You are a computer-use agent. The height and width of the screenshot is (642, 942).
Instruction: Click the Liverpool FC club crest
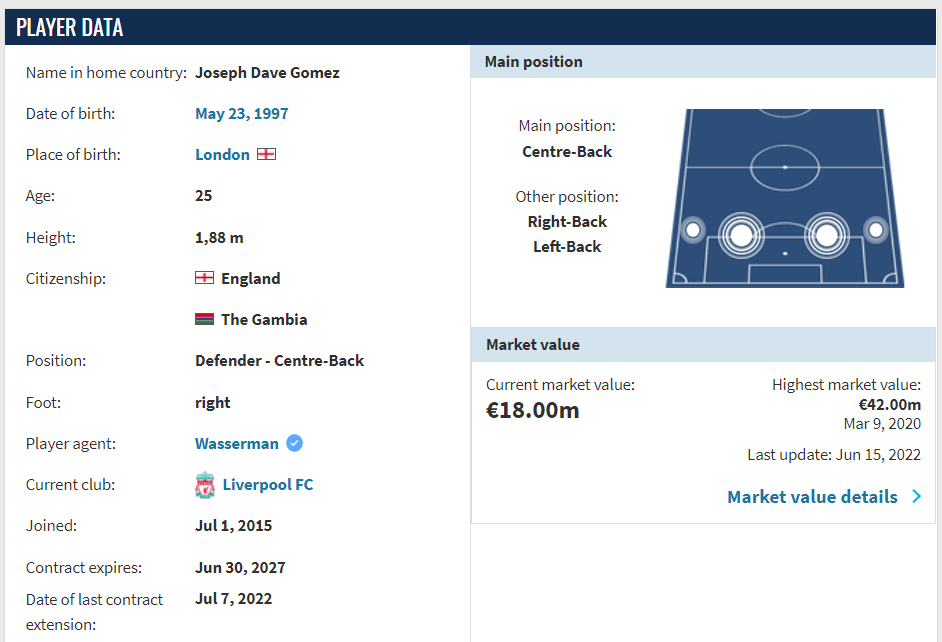pyautogui.click(x=205, y=485)
